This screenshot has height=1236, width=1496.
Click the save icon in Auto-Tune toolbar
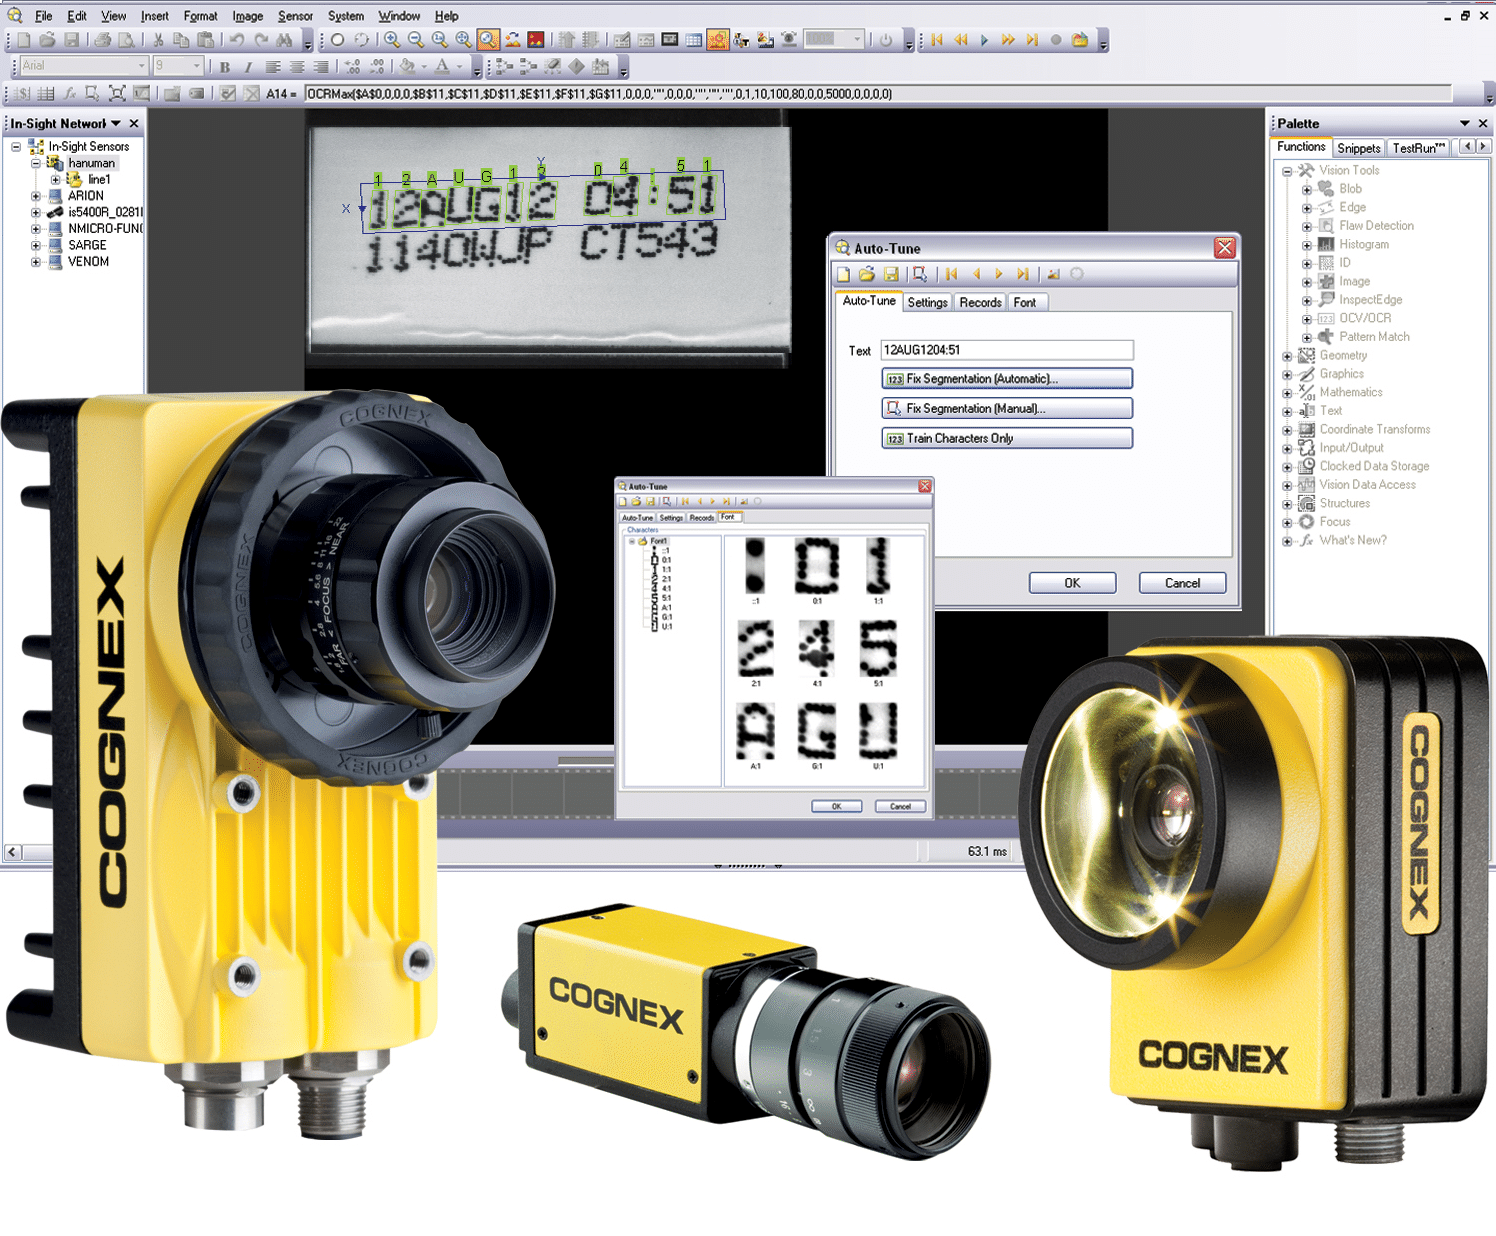coord(890,274)
